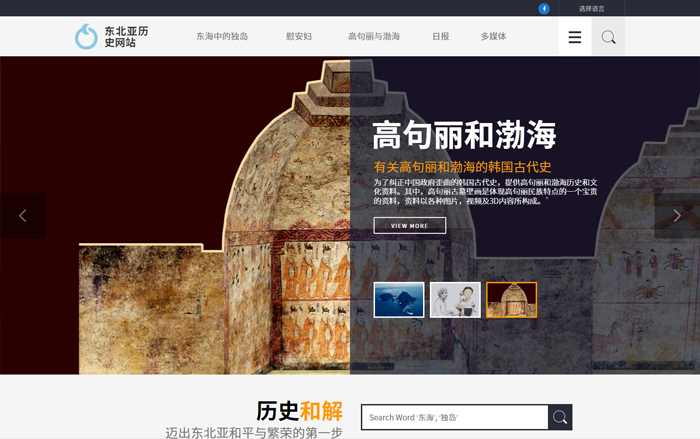
Task: Click the orange 有关高句丽和渤海的韩国古代史 subtitle
Action: [462, 167]
